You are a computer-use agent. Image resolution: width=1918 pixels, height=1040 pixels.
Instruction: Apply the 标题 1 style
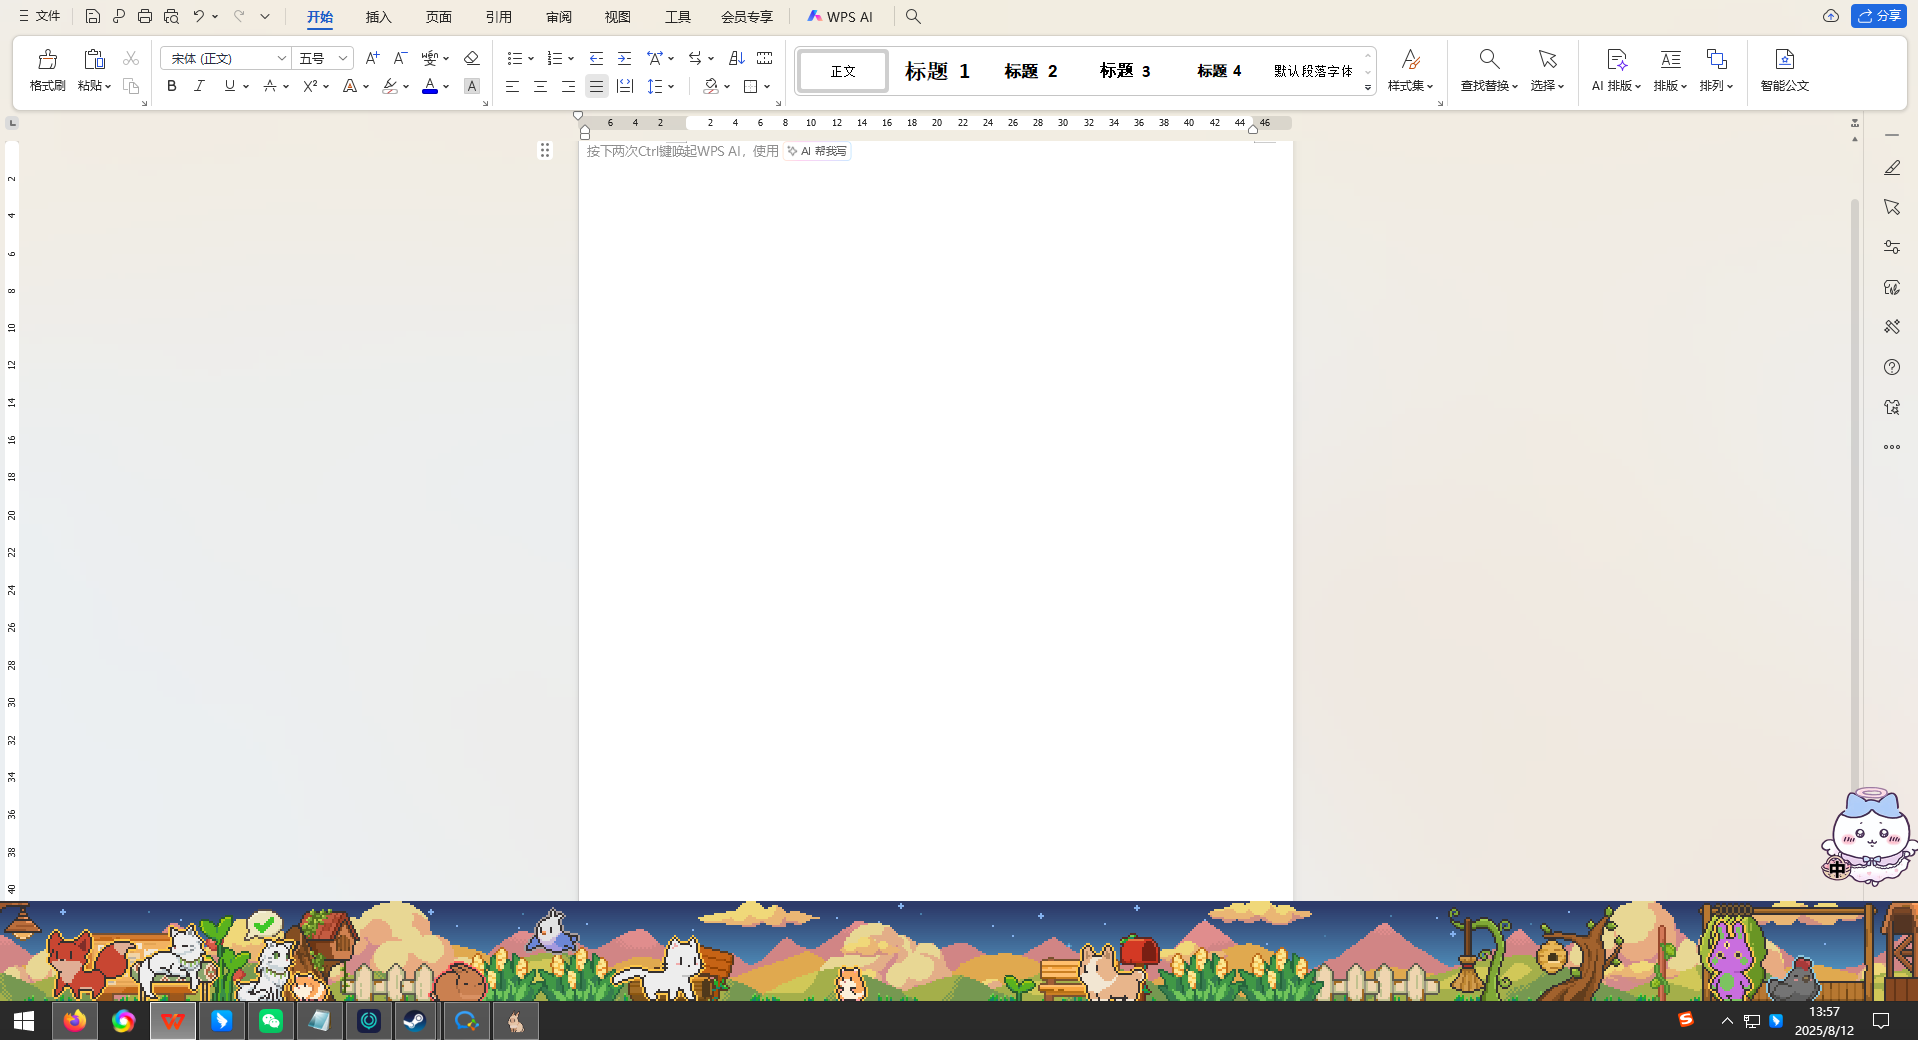pyautogui.click(x=937, y=71)
